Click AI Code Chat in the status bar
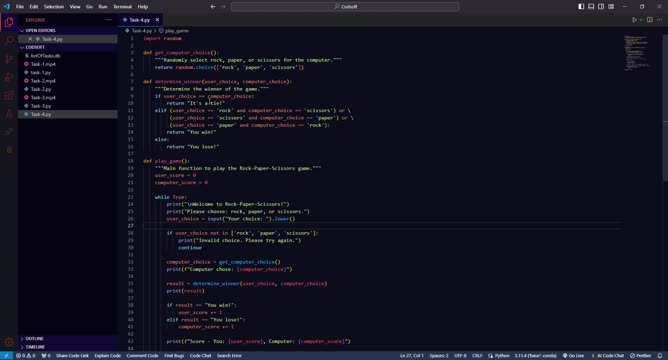 608,356
